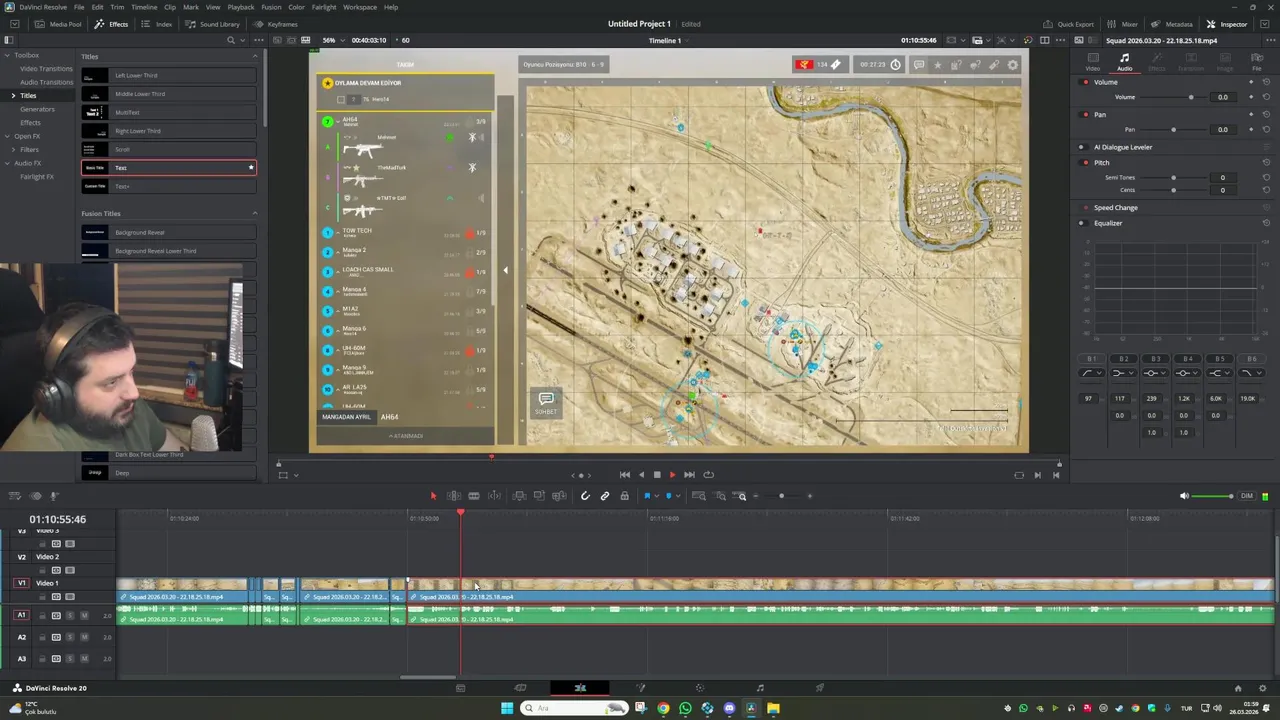This screenshot has width=1280, height=720.
Task: Toggle Position Lock padlock icon
Action: [624, 496]
